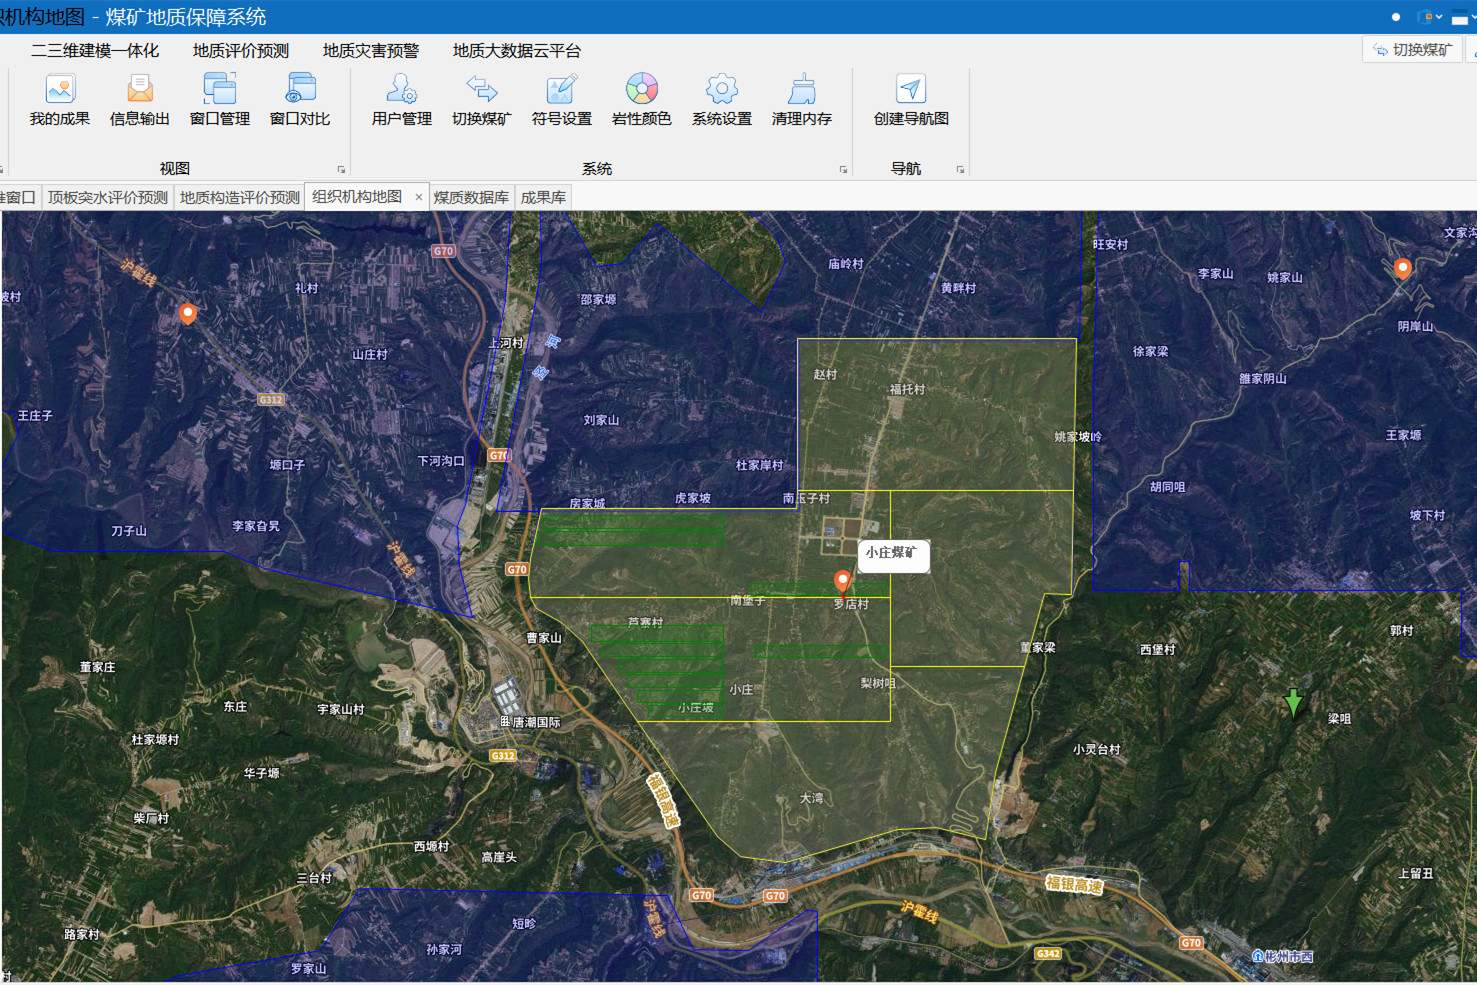Screen dimensions: 1477x985
Task: Open the 地质评价预测 ribbon menu
Action: (x=241, y=51)
